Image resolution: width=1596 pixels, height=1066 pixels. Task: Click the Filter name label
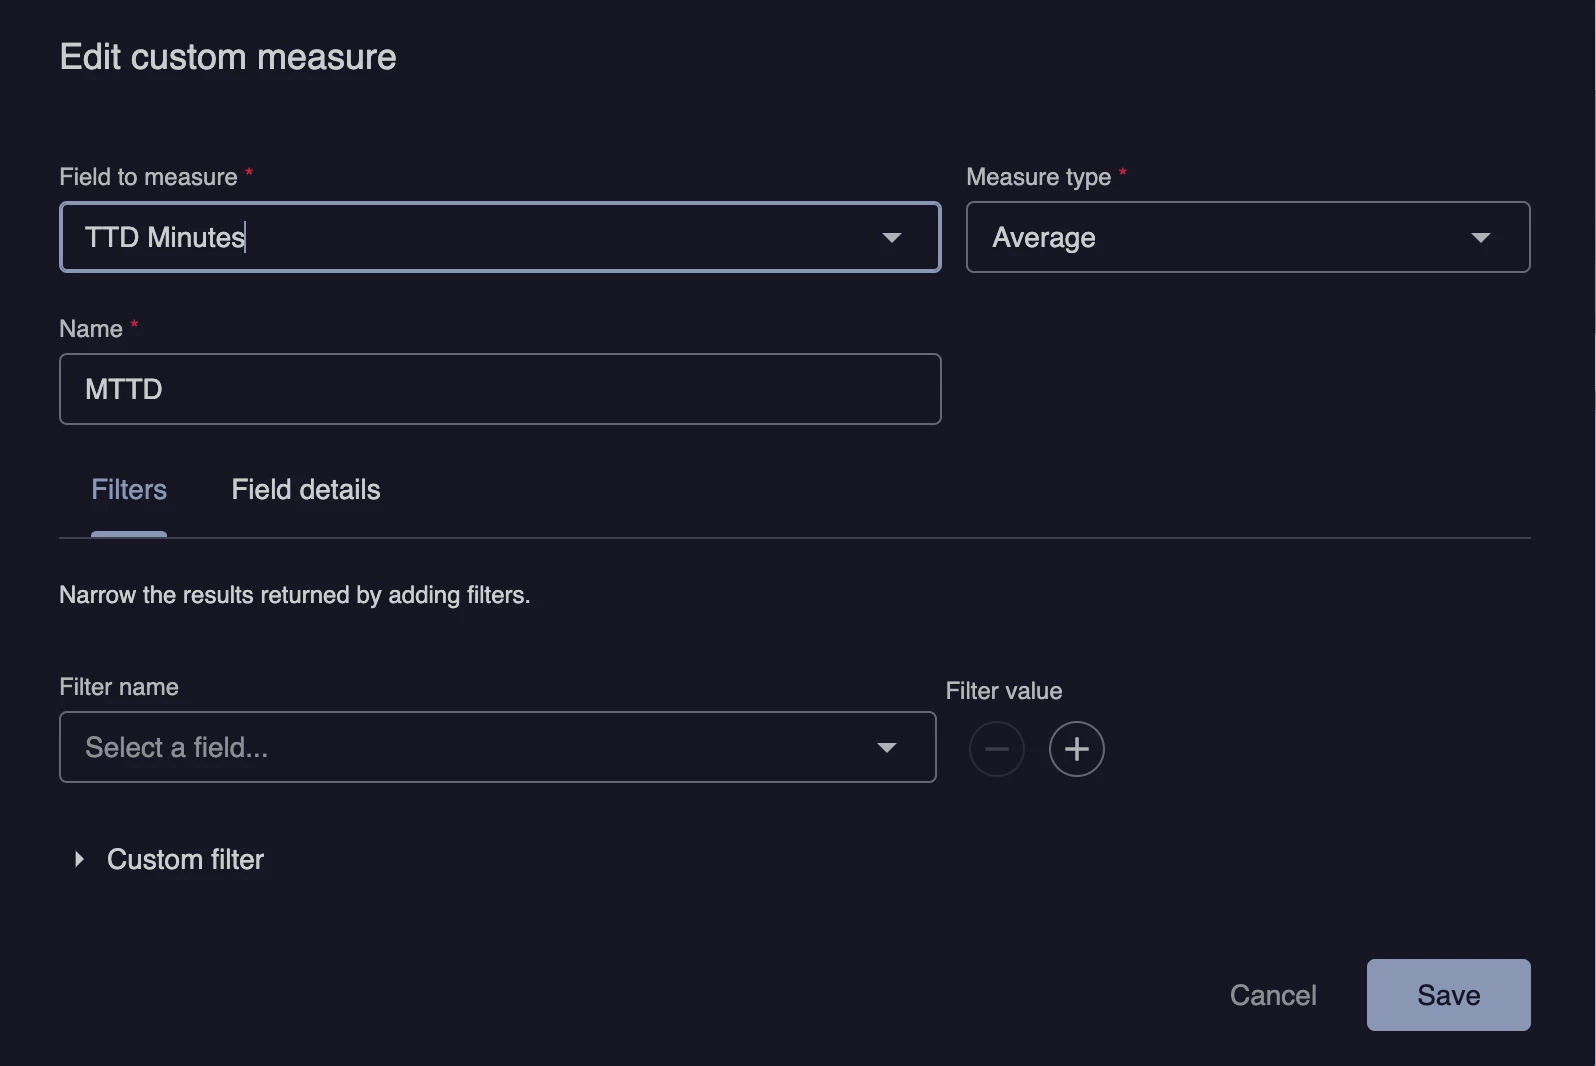click(119, 687)
